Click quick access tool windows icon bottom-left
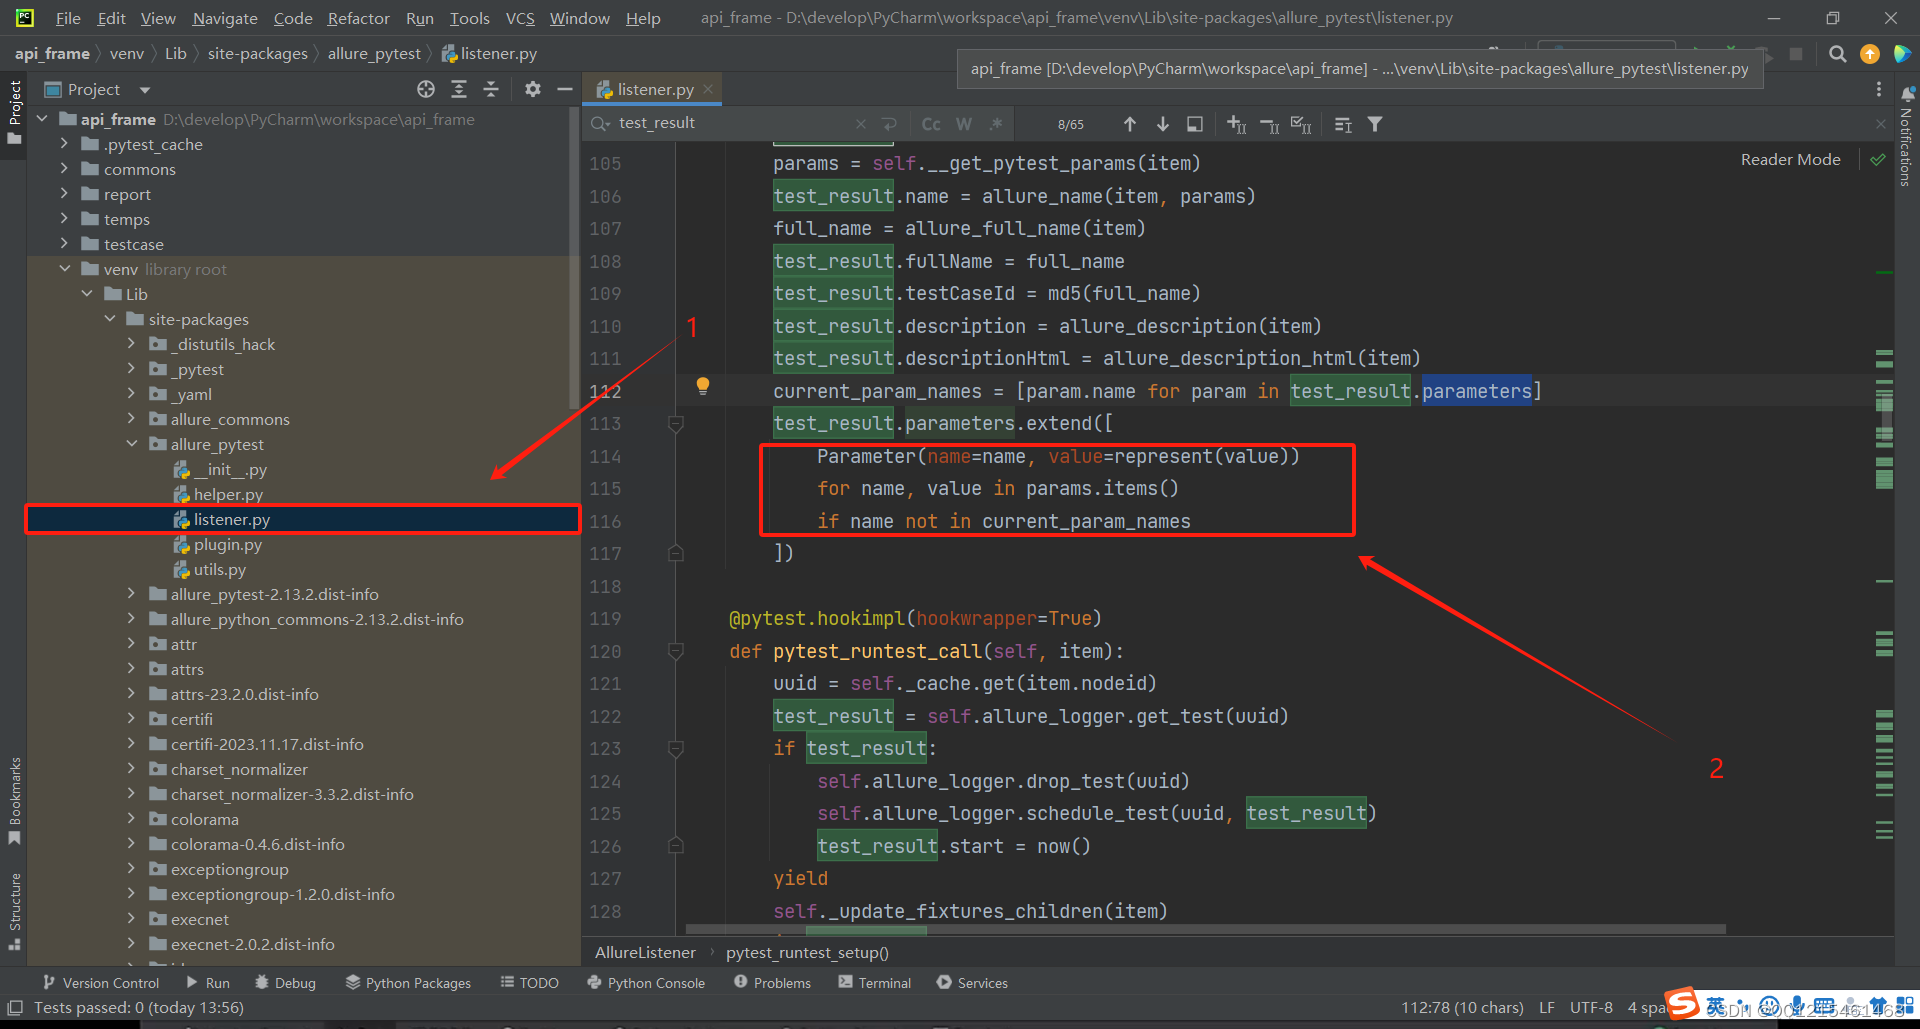The image size is (1920, 1029). 15,1007
